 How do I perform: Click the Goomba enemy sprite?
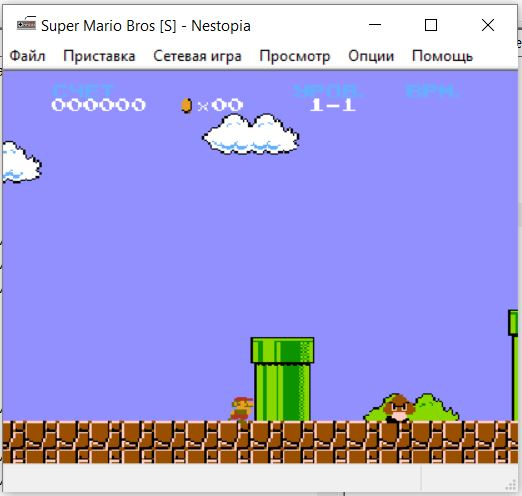[x=398, y=409]
